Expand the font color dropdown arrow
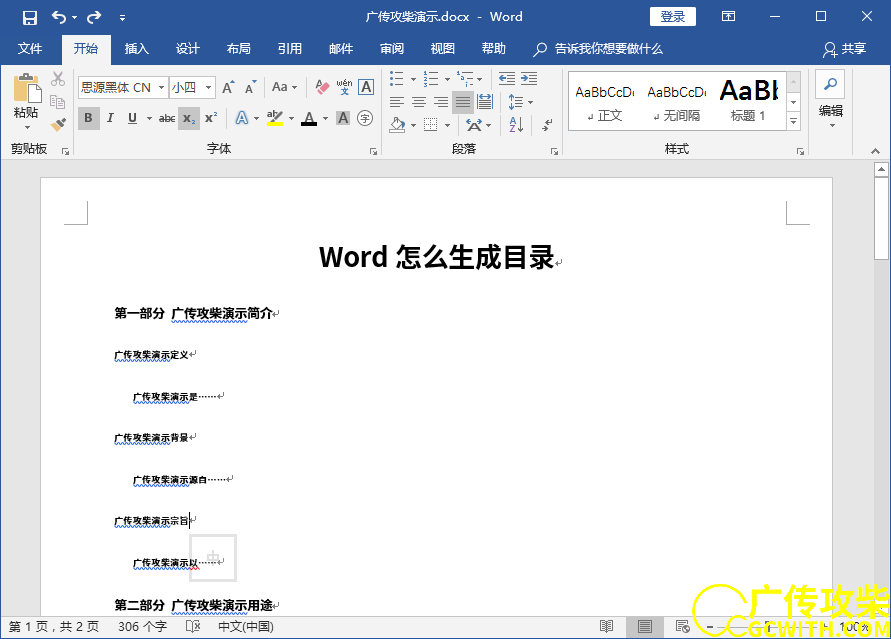Screen dimensions: 891x639 pos(326,118)
